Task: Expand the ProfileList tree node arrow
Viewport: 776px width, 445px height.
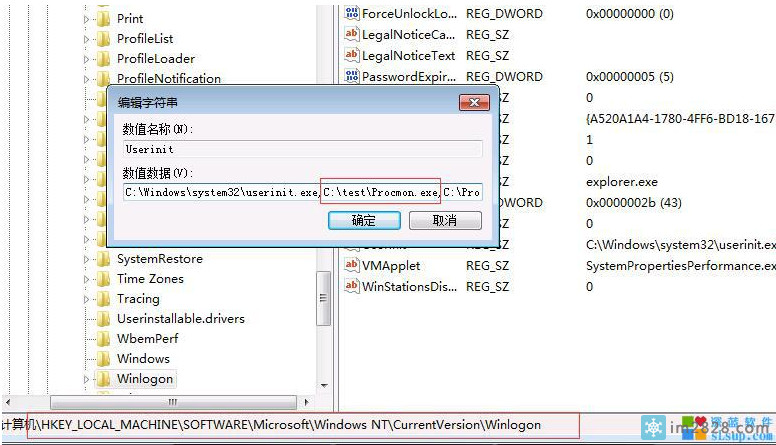Action: pos(87,39)
